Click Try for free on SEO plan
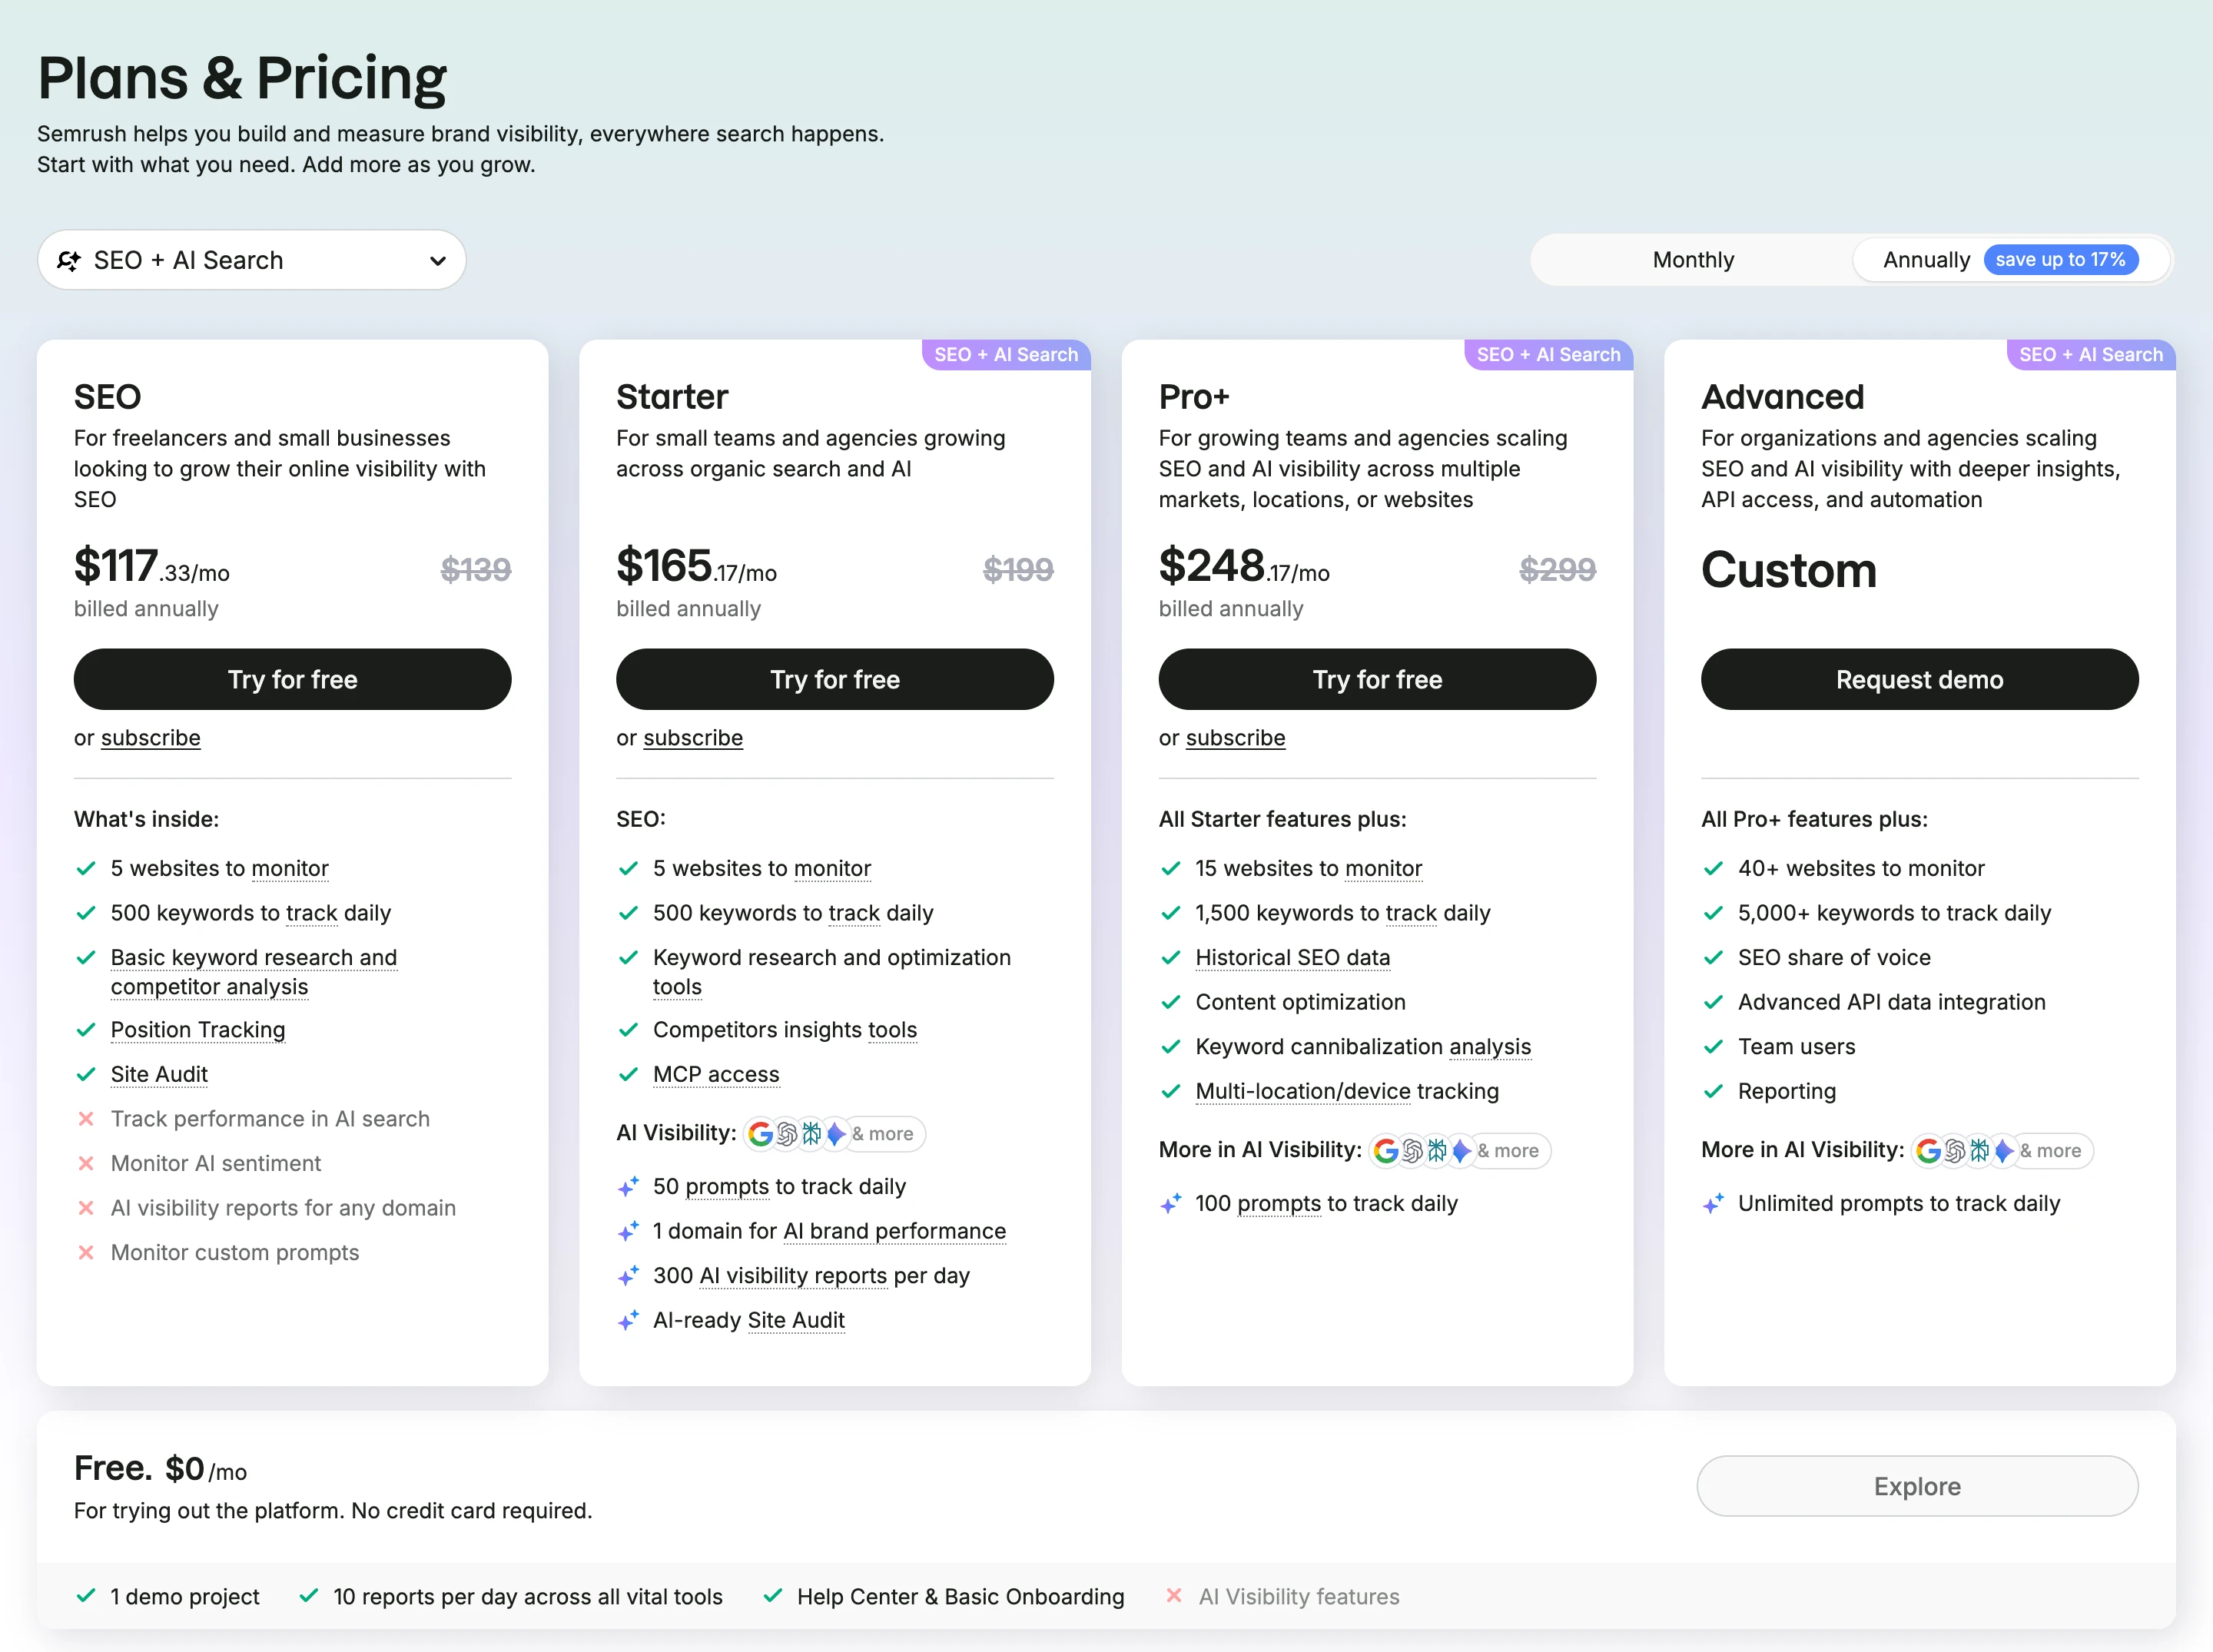This screenshot has height=1652, width=2213. (292, 679)
